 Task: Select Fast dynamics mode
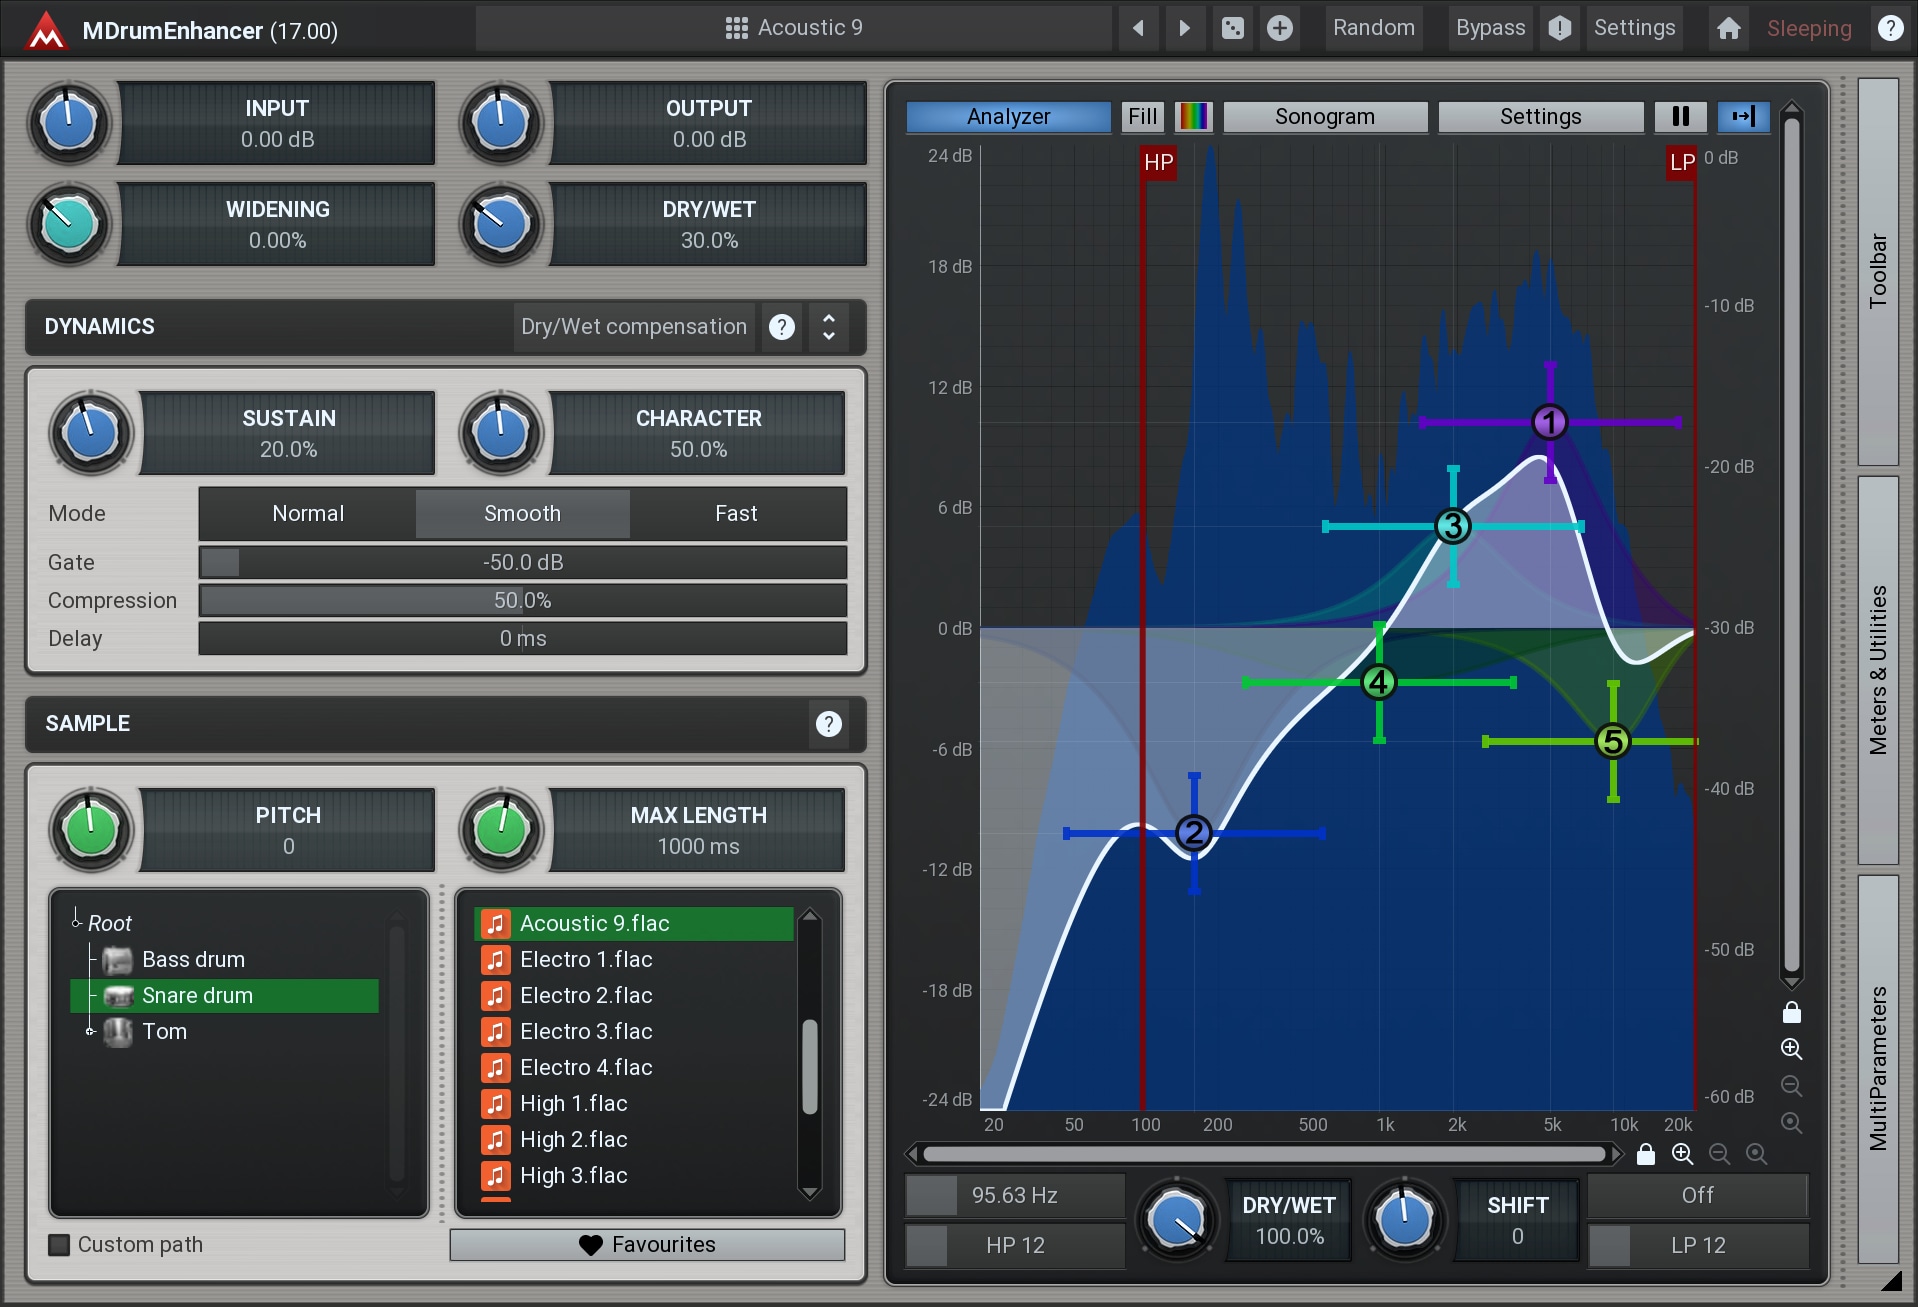[736, 513]
